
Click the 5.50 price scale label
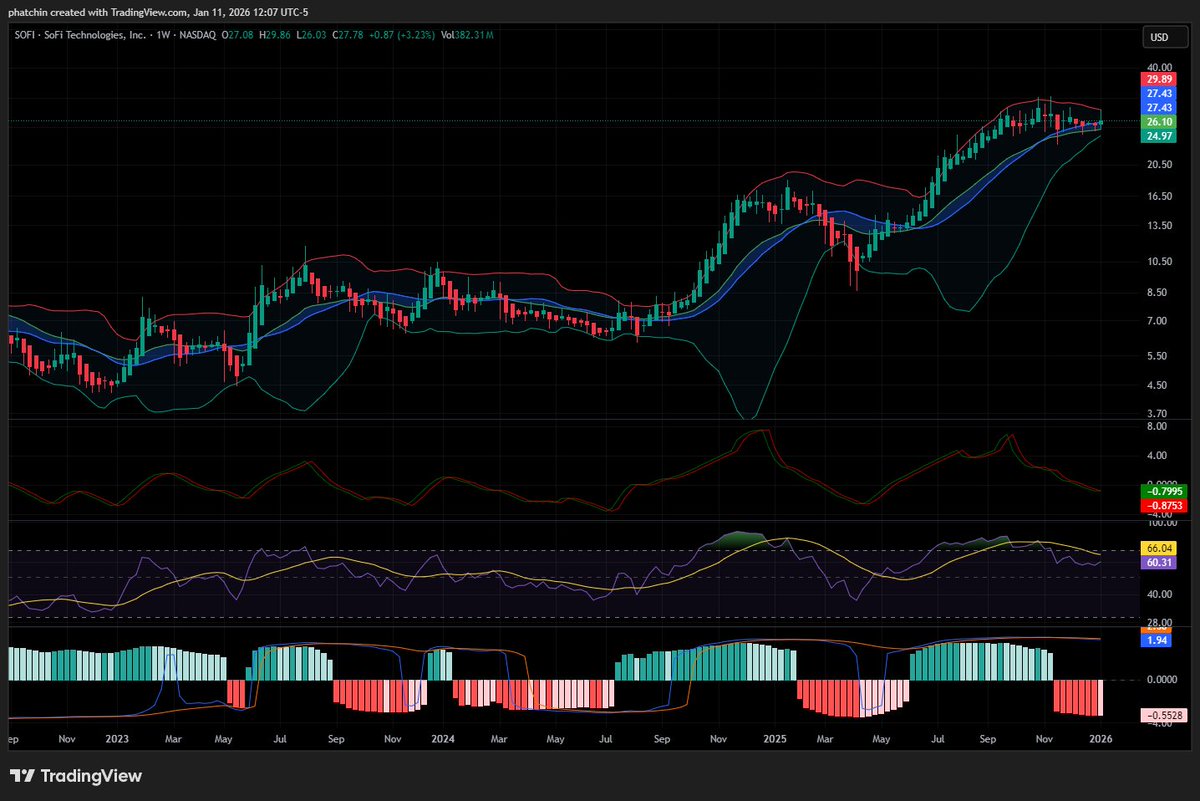pyautogui.click(x=1159, y=356)
